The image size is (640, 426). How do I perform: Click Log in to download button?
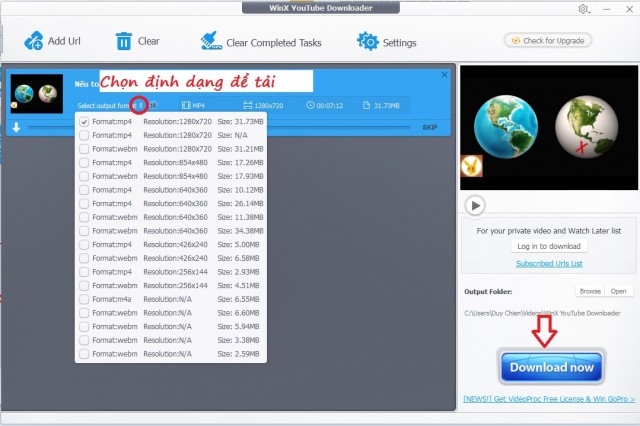pos(549,246)
